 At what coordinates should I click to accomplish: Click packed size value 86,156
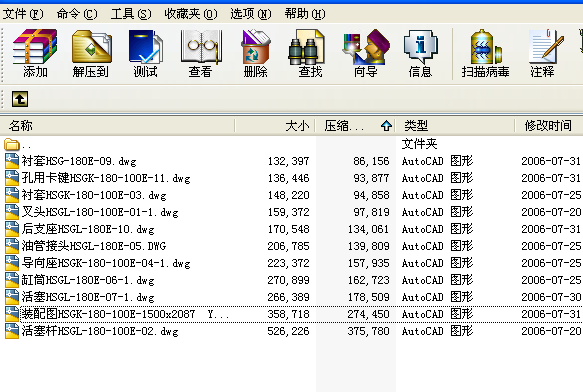[371, 161]
